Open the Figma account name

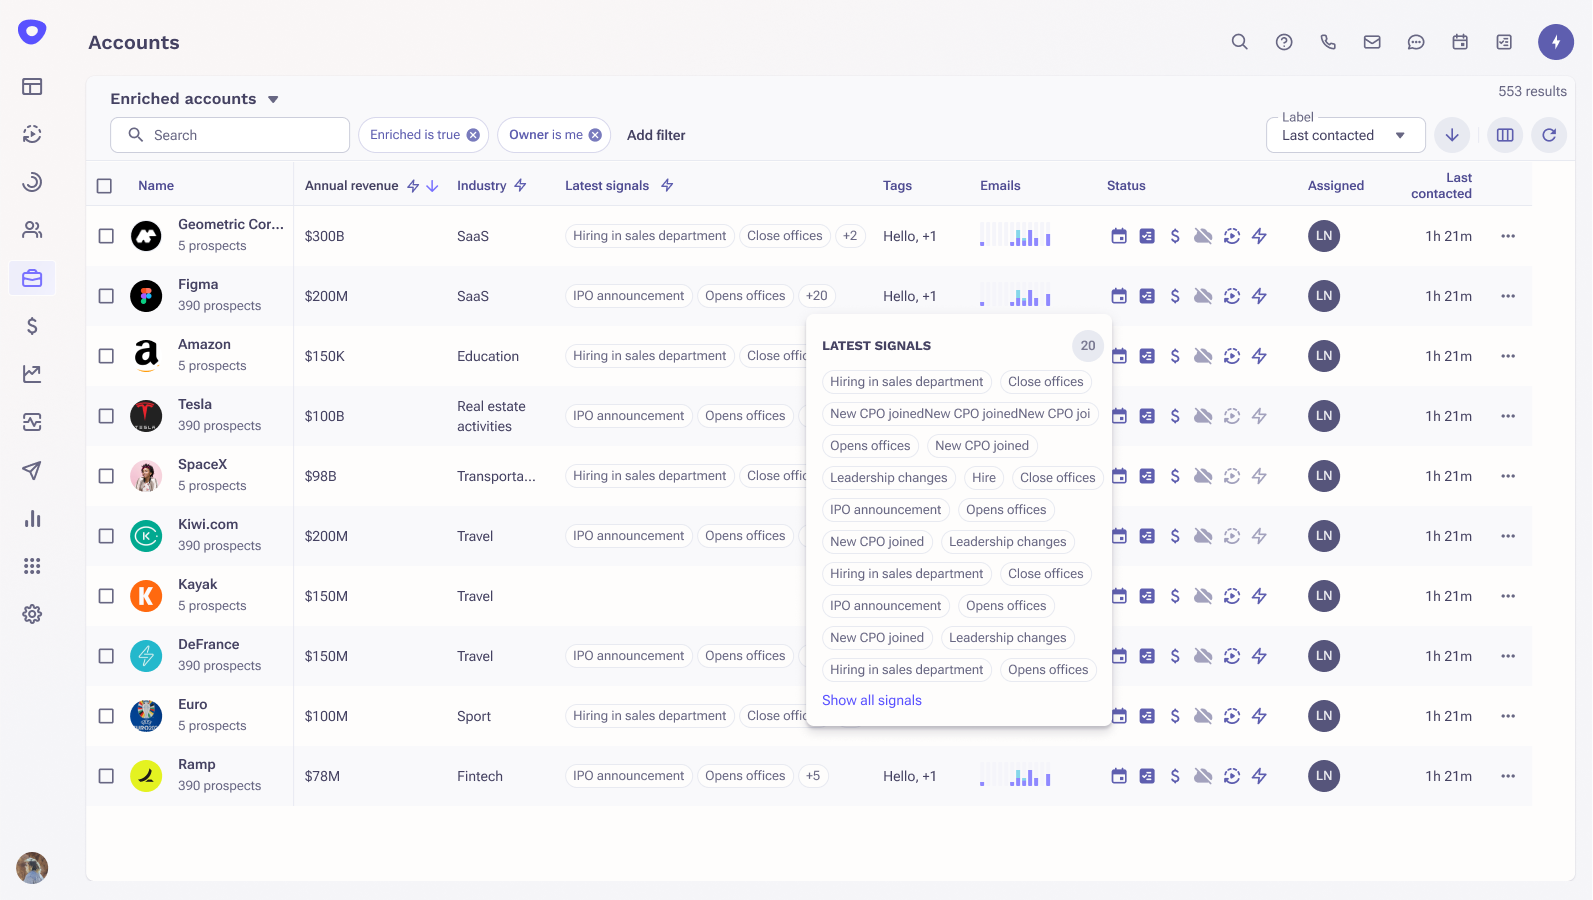coord(198,285)
